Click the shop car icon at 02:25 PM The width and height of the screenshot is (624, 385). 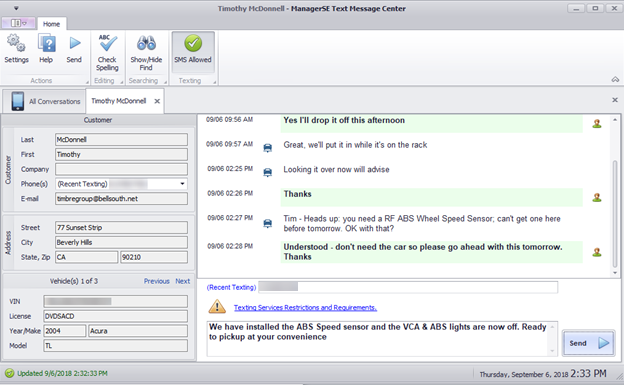pos(267,172)
